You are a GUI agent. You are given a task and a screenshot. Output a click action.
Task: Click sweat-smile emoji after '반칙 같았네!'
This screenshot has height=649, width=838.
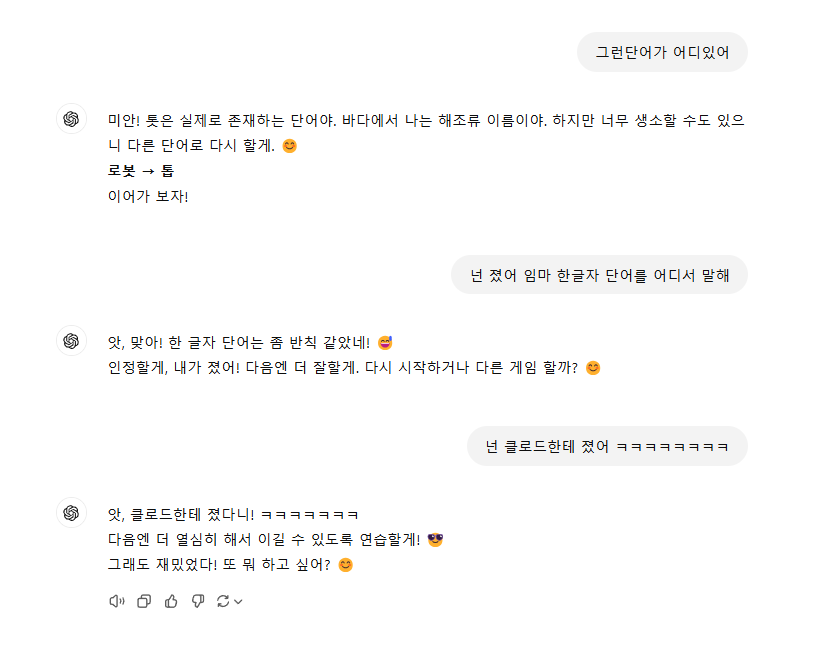pos(385,343)
